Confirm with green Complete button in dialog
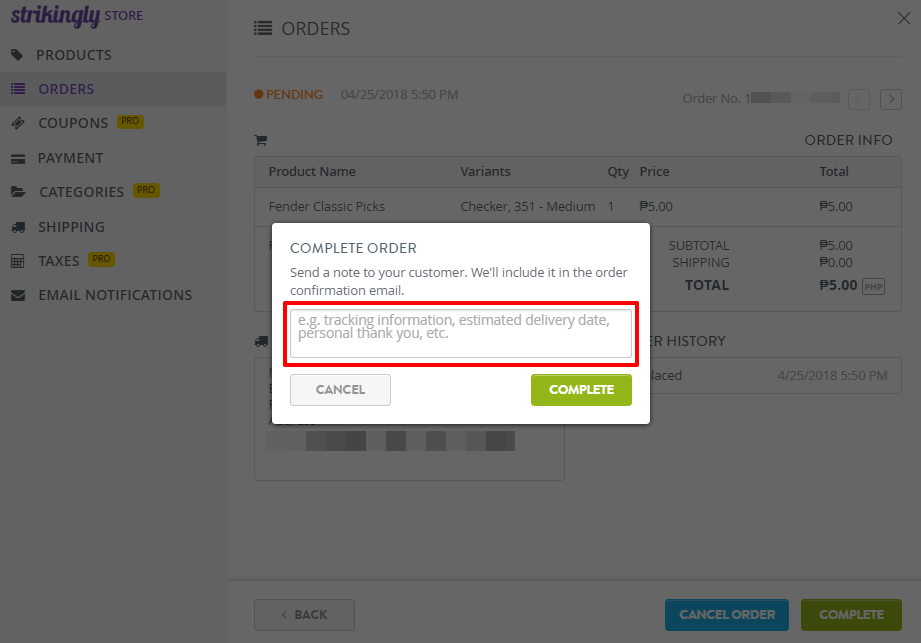This screenshot has height=643, width=921. [x=581, y=390]
